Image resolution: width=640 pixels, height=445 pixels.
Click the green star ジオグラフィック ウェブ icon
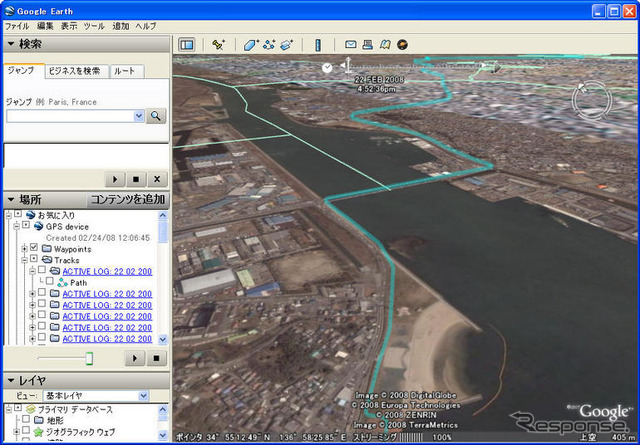click(x=38, y=432)
